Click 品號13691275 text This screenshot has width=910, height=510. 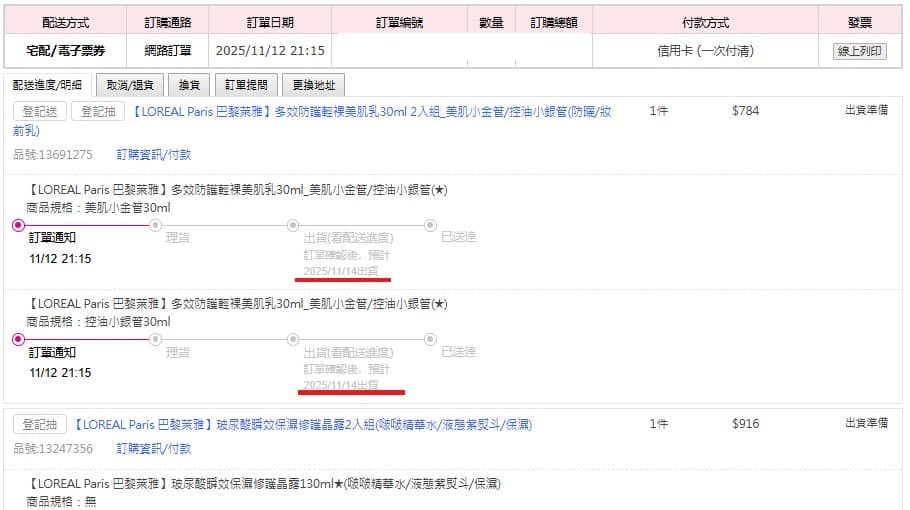click(53, 154)
